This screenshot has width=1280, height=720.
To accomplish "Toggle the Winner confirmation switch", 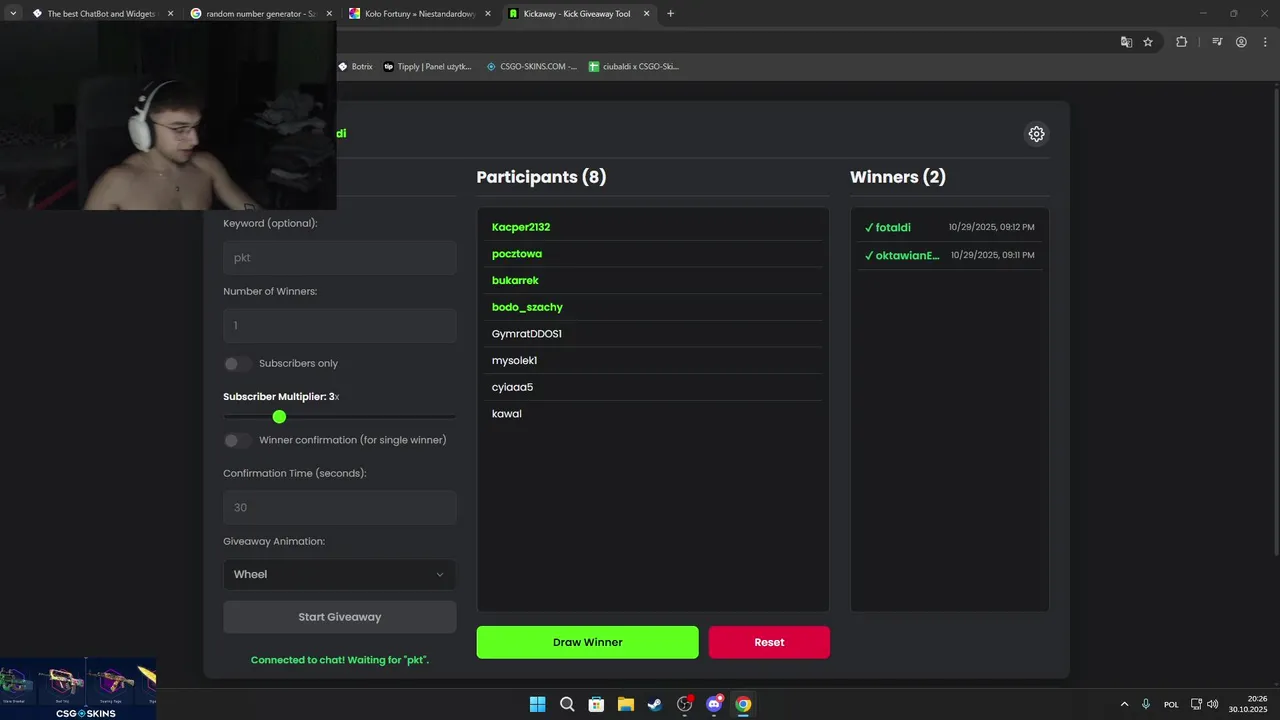I will pos(237,440).
